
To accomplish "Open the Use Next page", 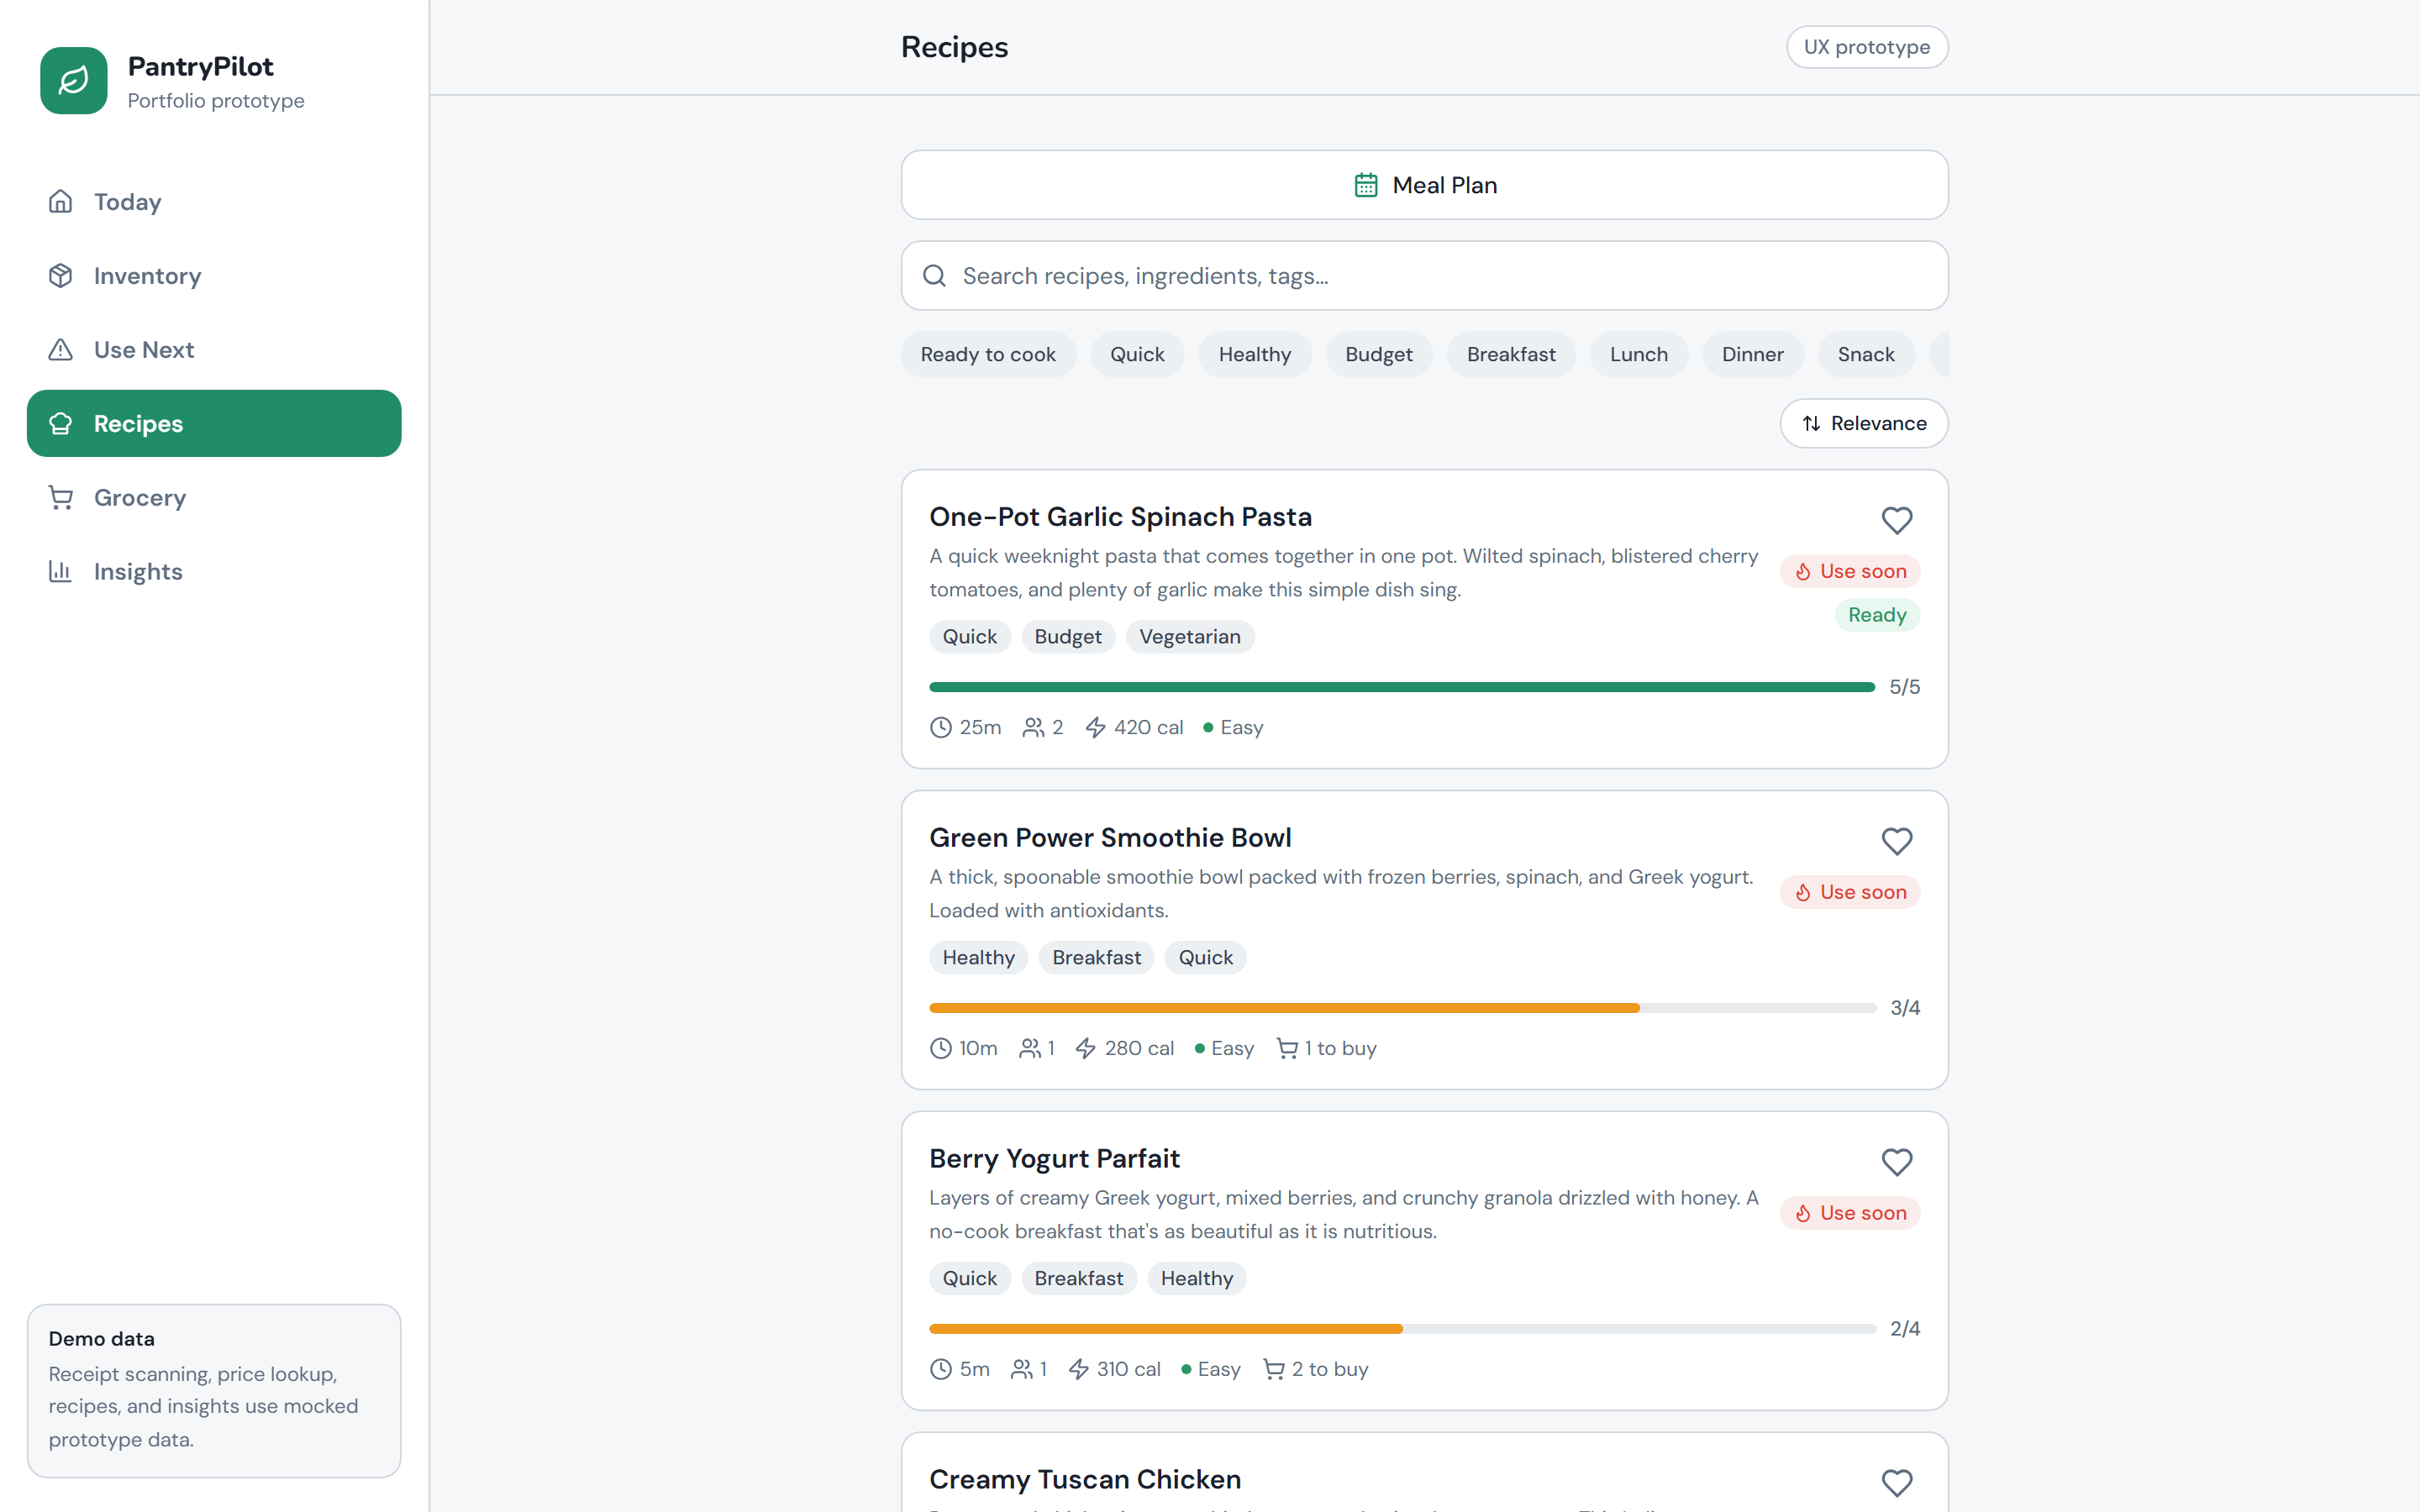I will pos(214,350).
